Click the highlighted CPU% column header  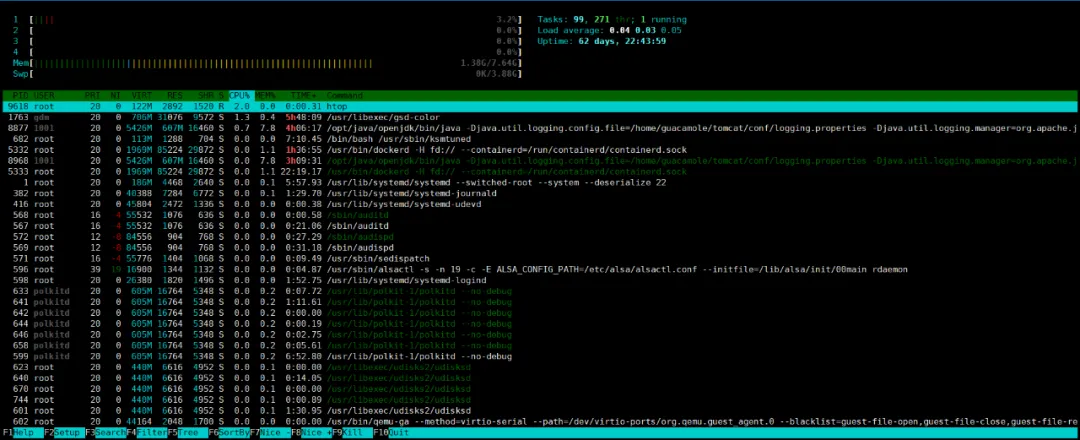(x=240, y=96)
